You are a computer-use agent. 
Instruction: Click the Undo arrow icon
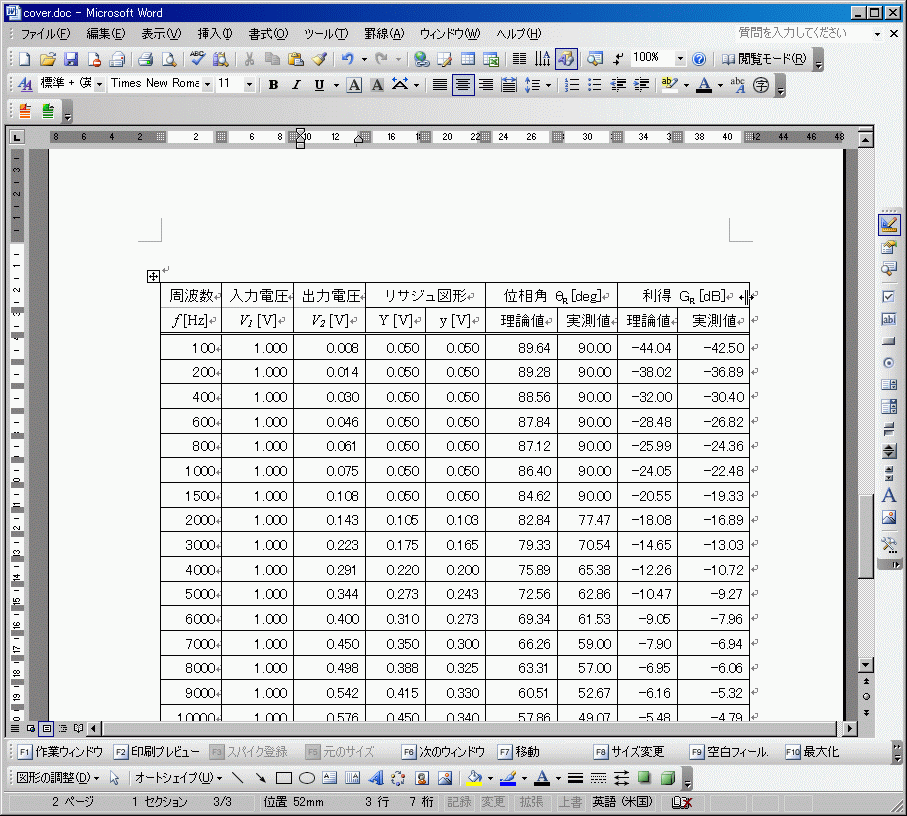coord(346,59)
